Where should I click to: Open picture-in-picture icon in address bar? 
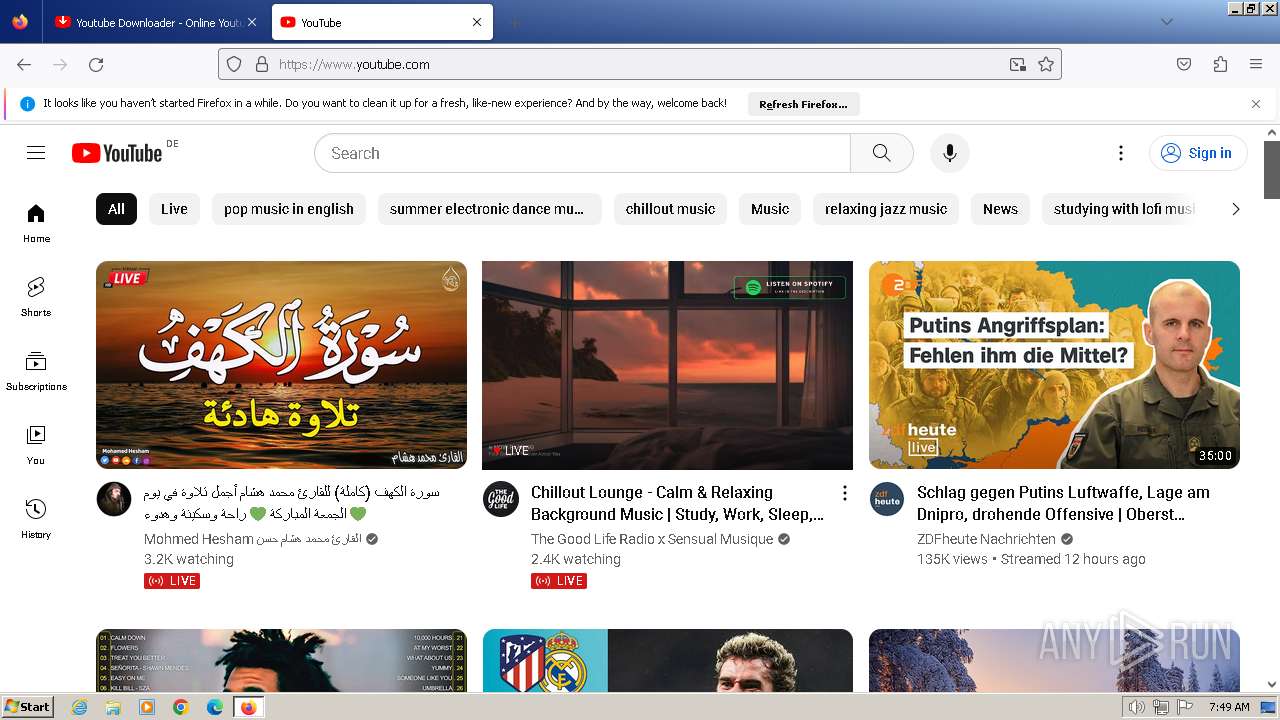coord(1018,64)
